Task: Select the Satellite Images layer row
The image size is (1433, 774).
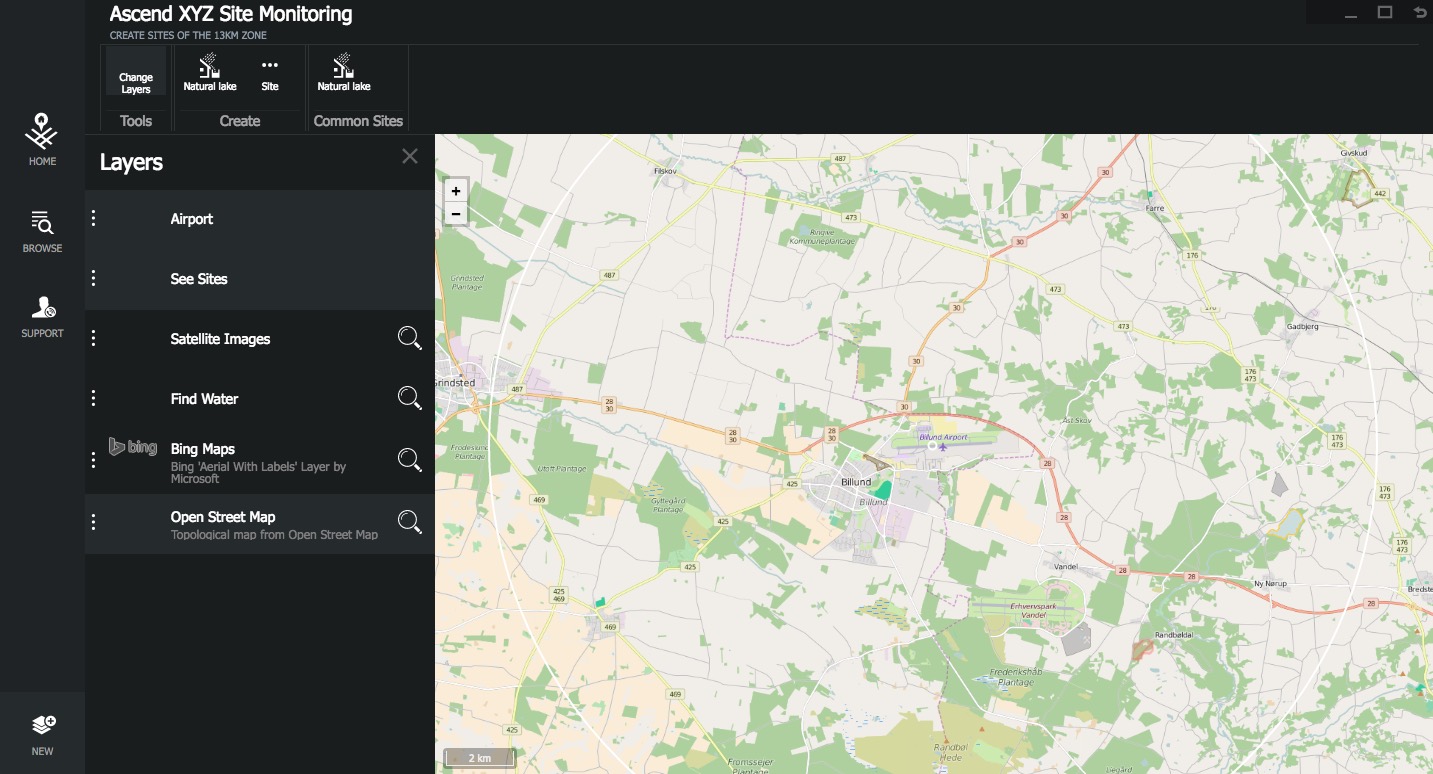Action: (x=260, y=339)
